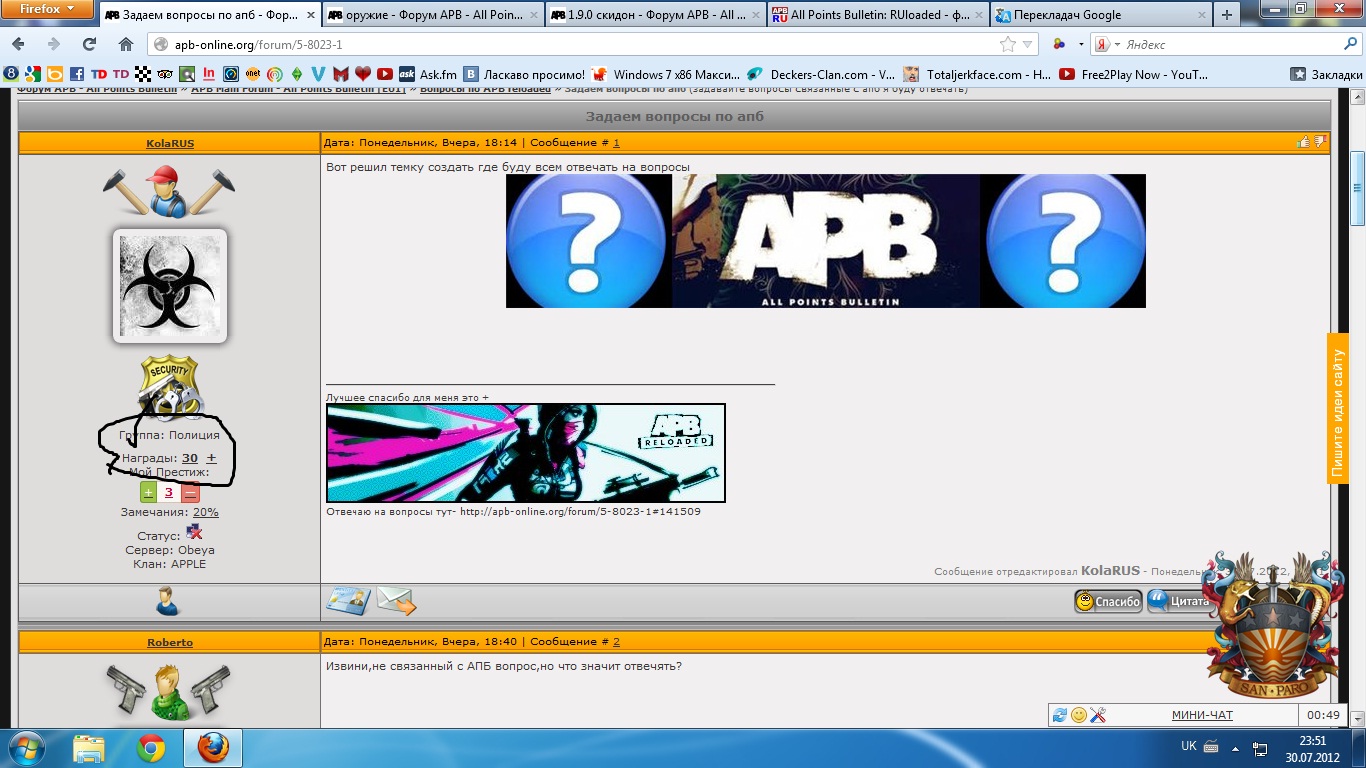The height and width of the screenshot is (768, 1366).
Task: Open the Firefox menu dropdown
Action: click(46, 9)
